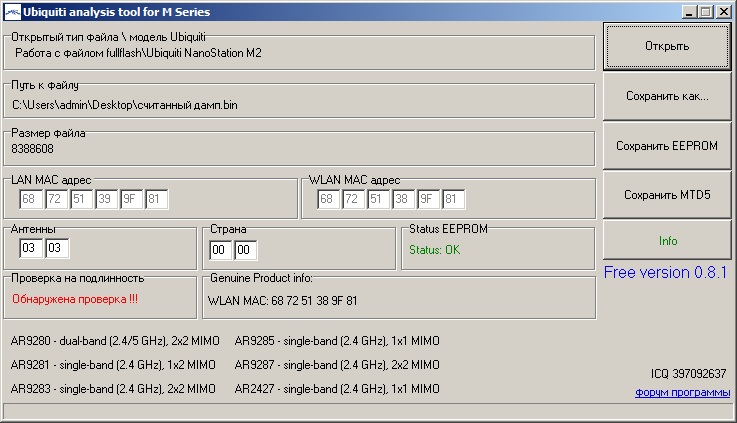Open the green Info button
The width and height of the screenshot is (737, 423).
667,241
